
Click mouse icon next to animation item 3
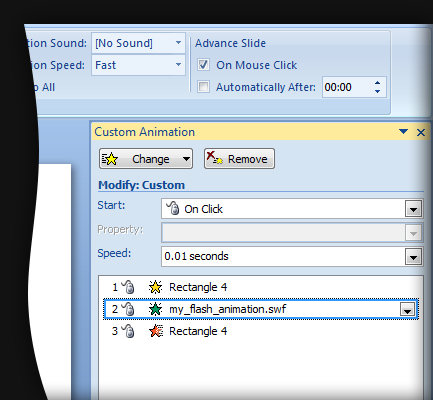coord(128,331)
